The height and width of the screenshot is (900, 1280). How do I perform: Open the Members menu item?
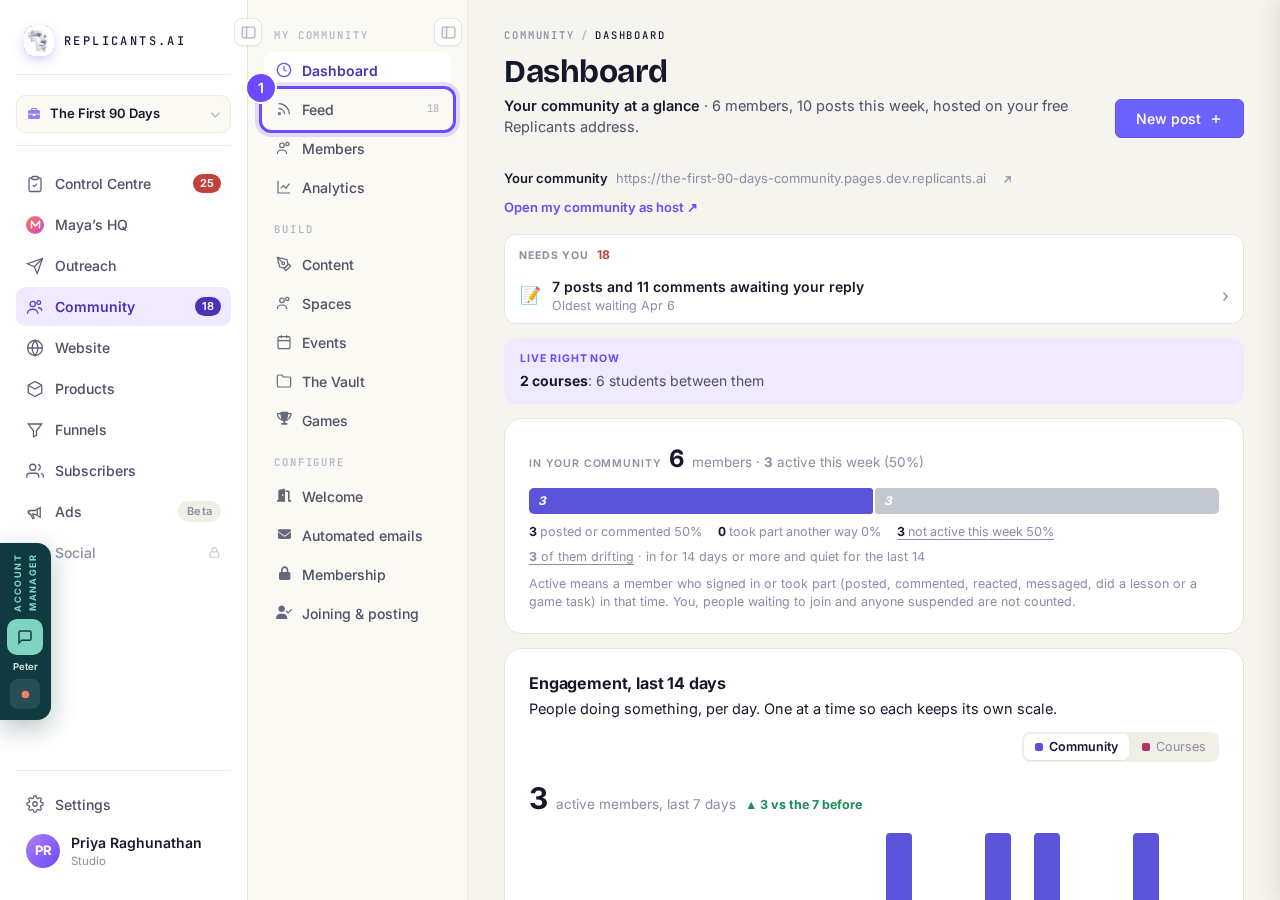click(358, 149)
